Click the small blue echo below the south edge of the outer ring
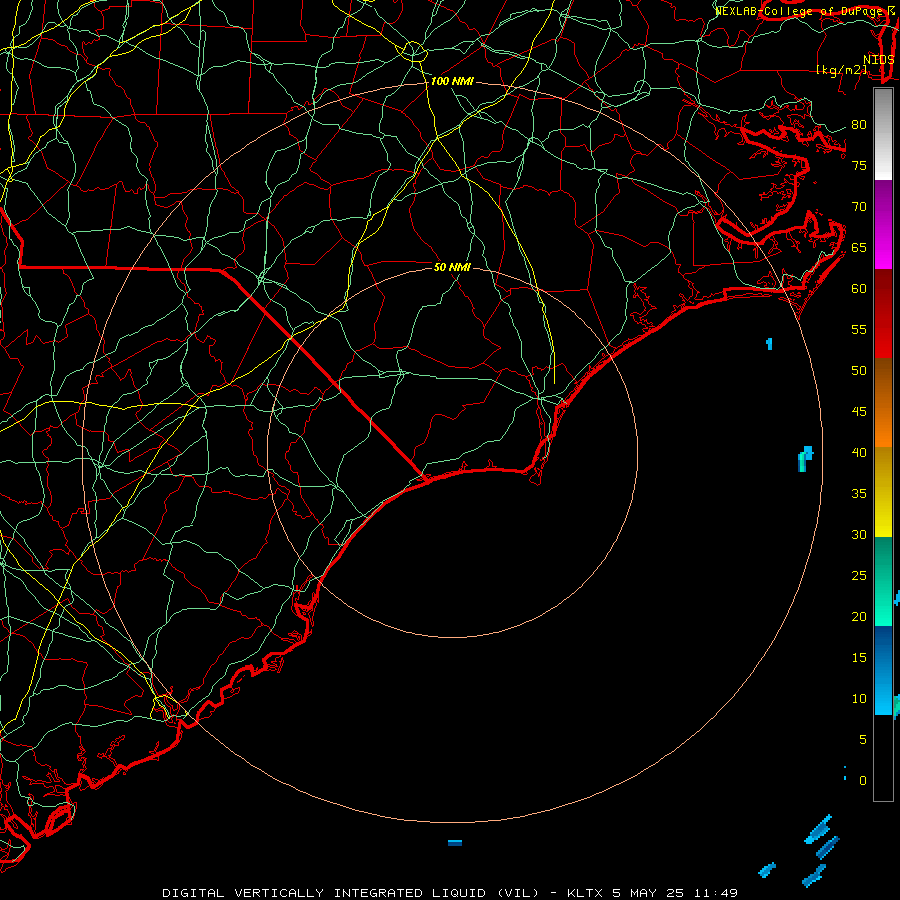The image size is (900, 900). coord(455,843)
